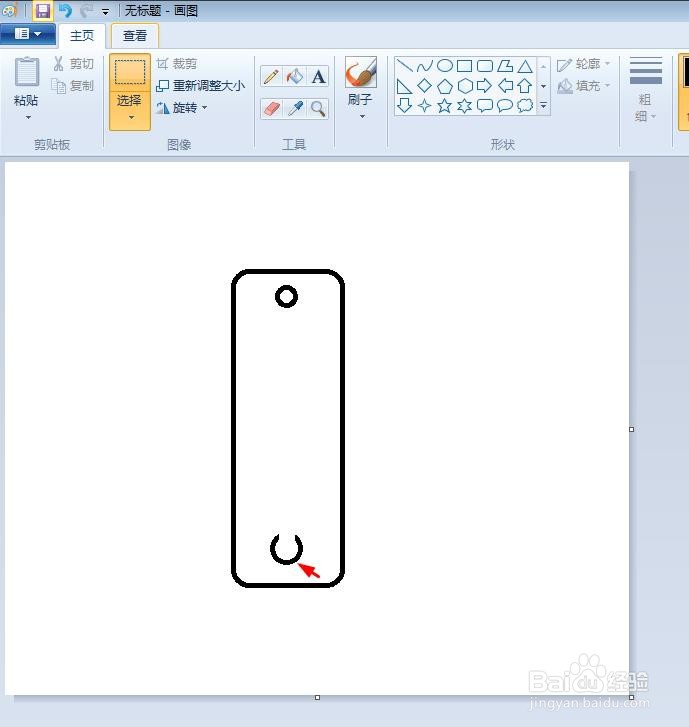Open the Paint file menu button
The image size is (689, 727).
(x=28, y=34)
